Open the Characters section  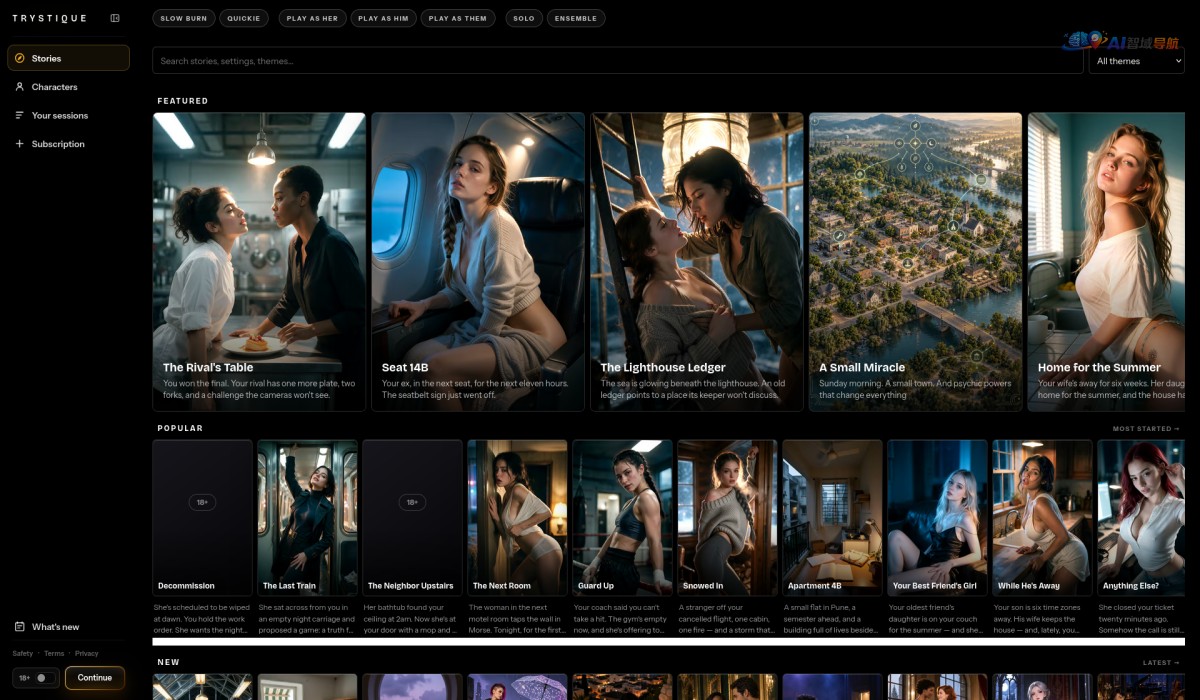point(68,87)
